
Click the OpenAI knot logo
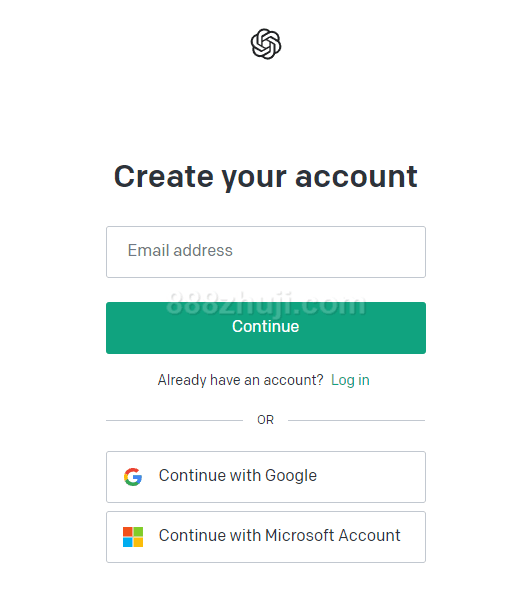[x=266, y=44]
